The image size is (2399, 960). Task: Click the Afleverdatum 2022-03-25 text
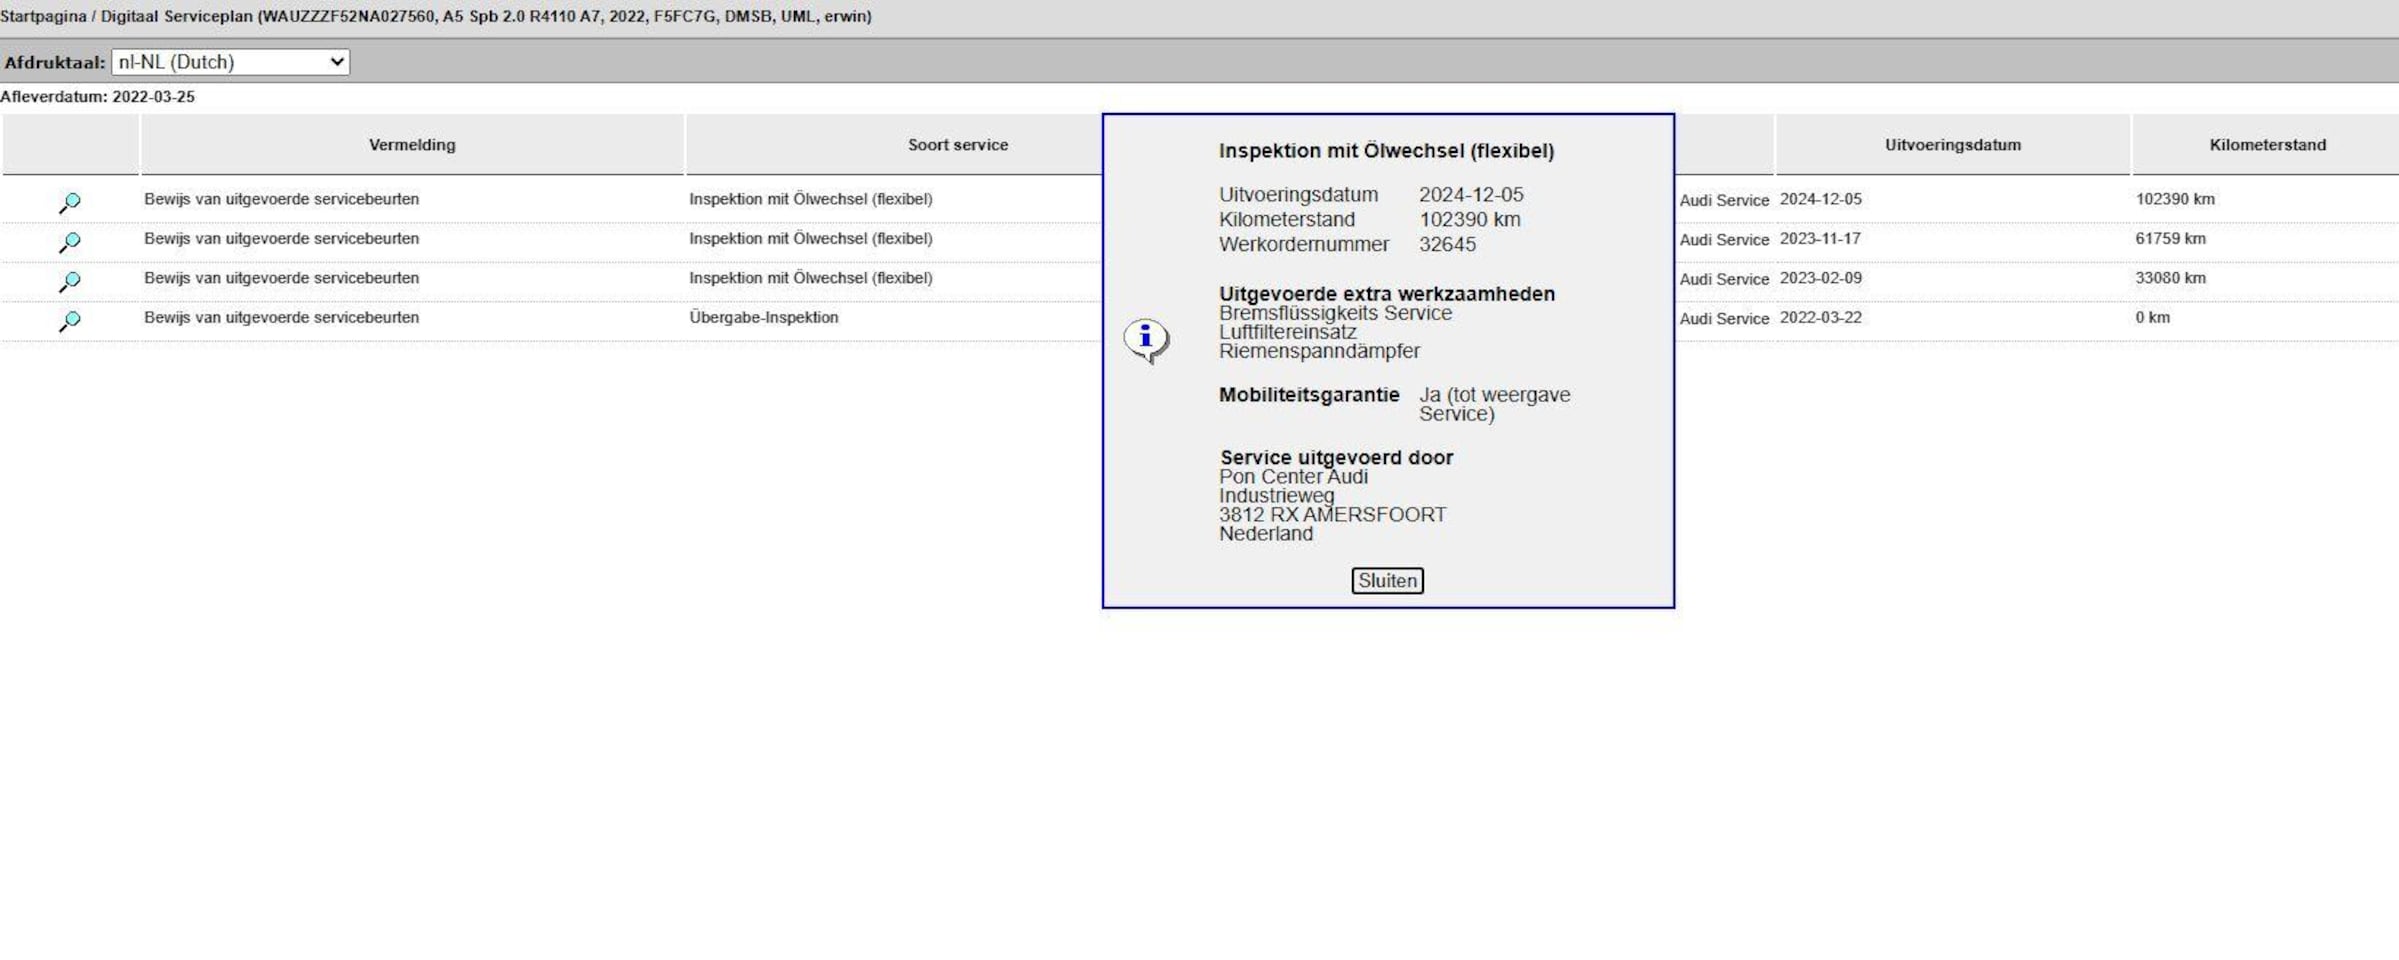pyautogui.click(x=98, y=97)
